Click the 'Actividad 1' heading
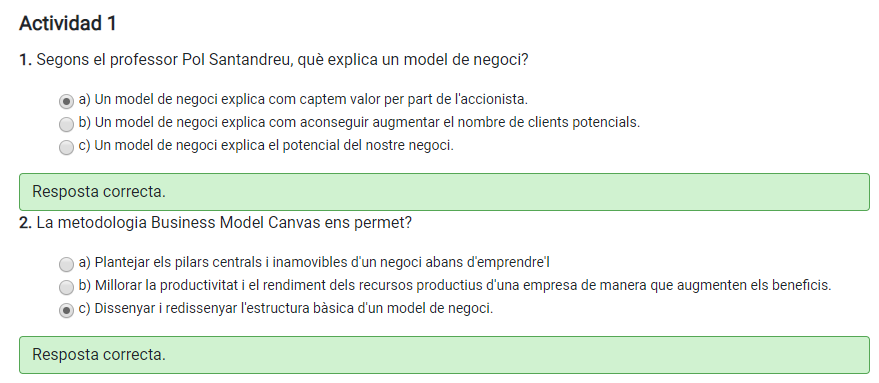 coord(68,24)
